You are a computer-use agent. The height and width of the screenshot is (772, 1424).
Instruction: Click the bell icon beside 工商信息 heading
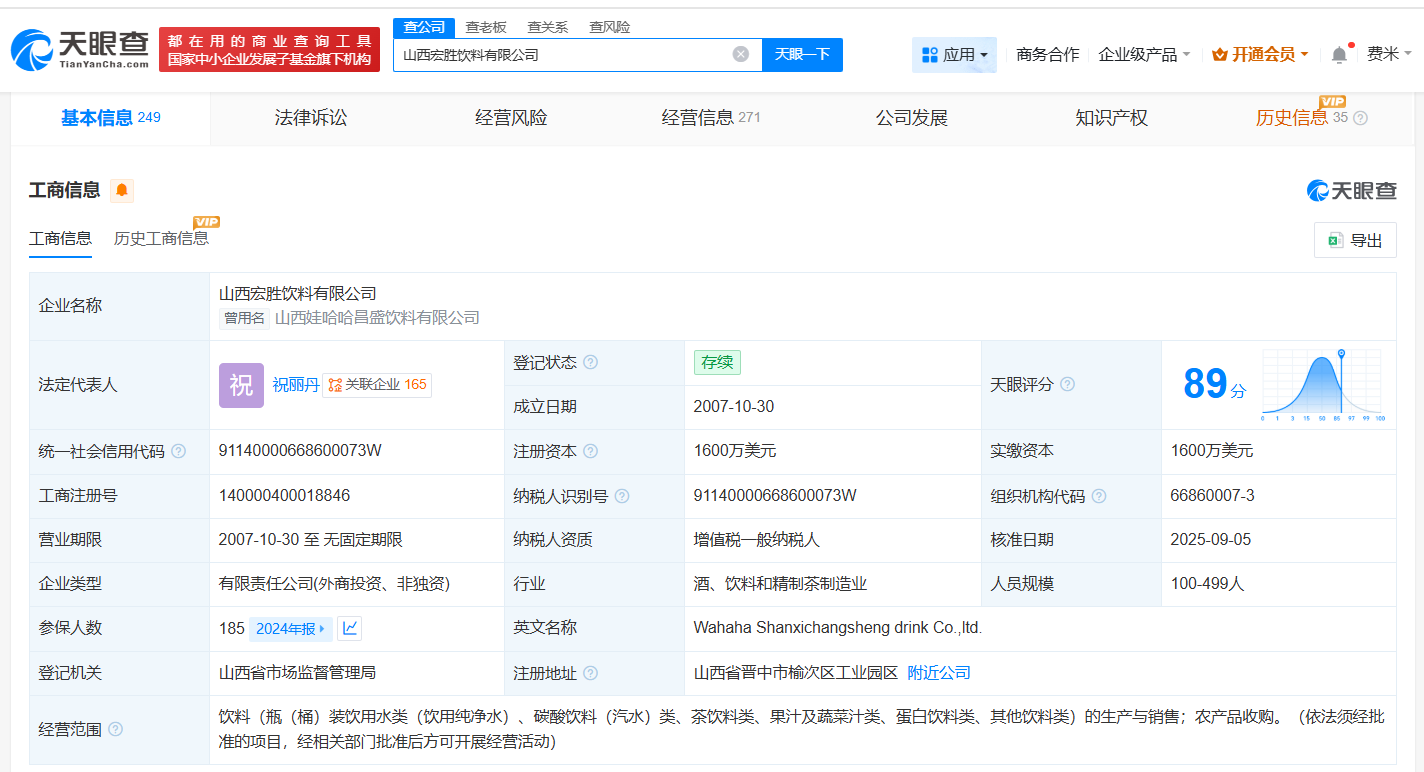[x=121, y=190]
